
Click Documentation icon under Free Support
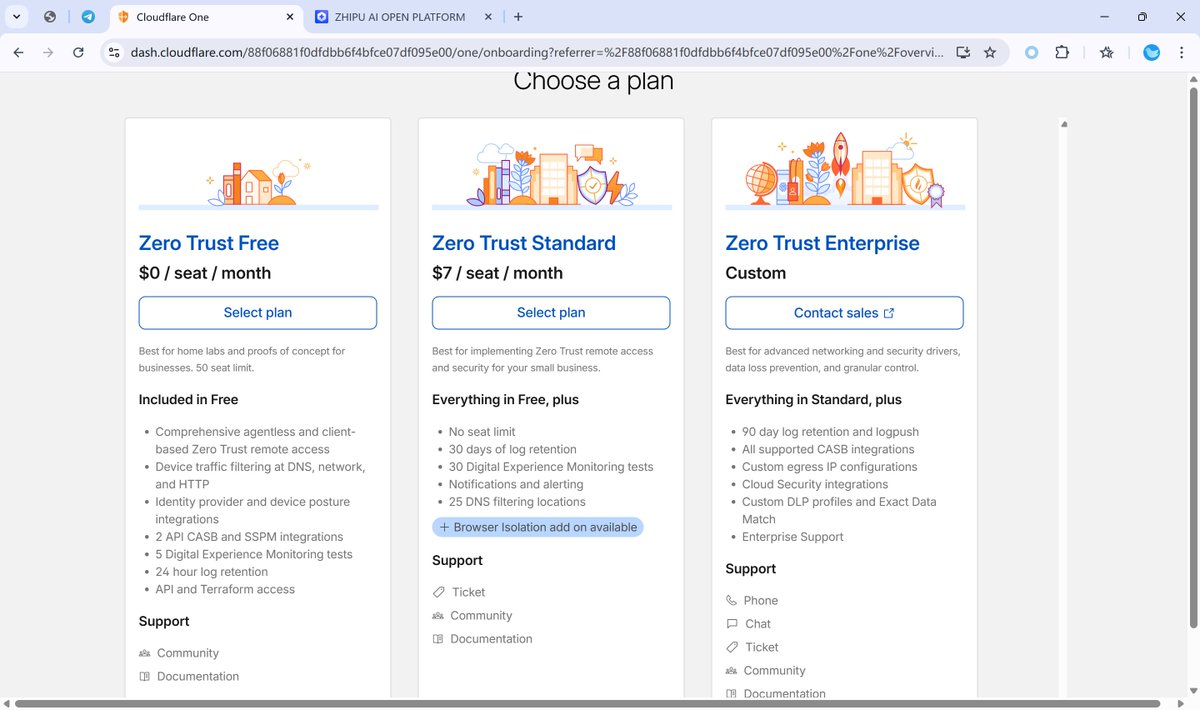click(145, 677)
